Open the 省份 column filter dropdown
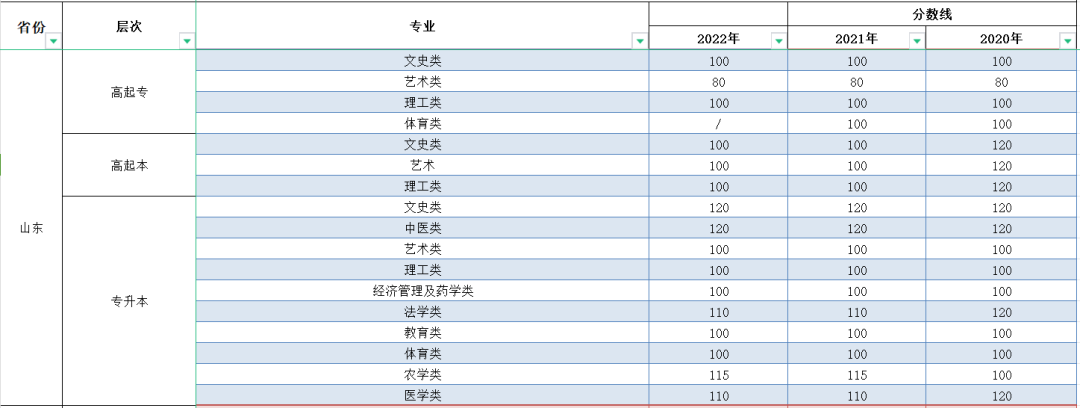 tap(53, 41)
